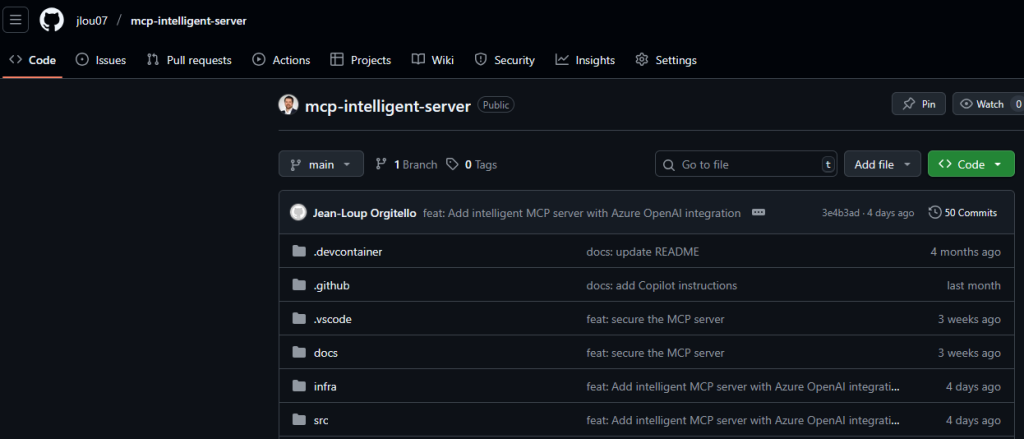Screen dimensions: 1024x439
Task: Click the repository owner avatar beside title
Action: (x=289, y=105)
